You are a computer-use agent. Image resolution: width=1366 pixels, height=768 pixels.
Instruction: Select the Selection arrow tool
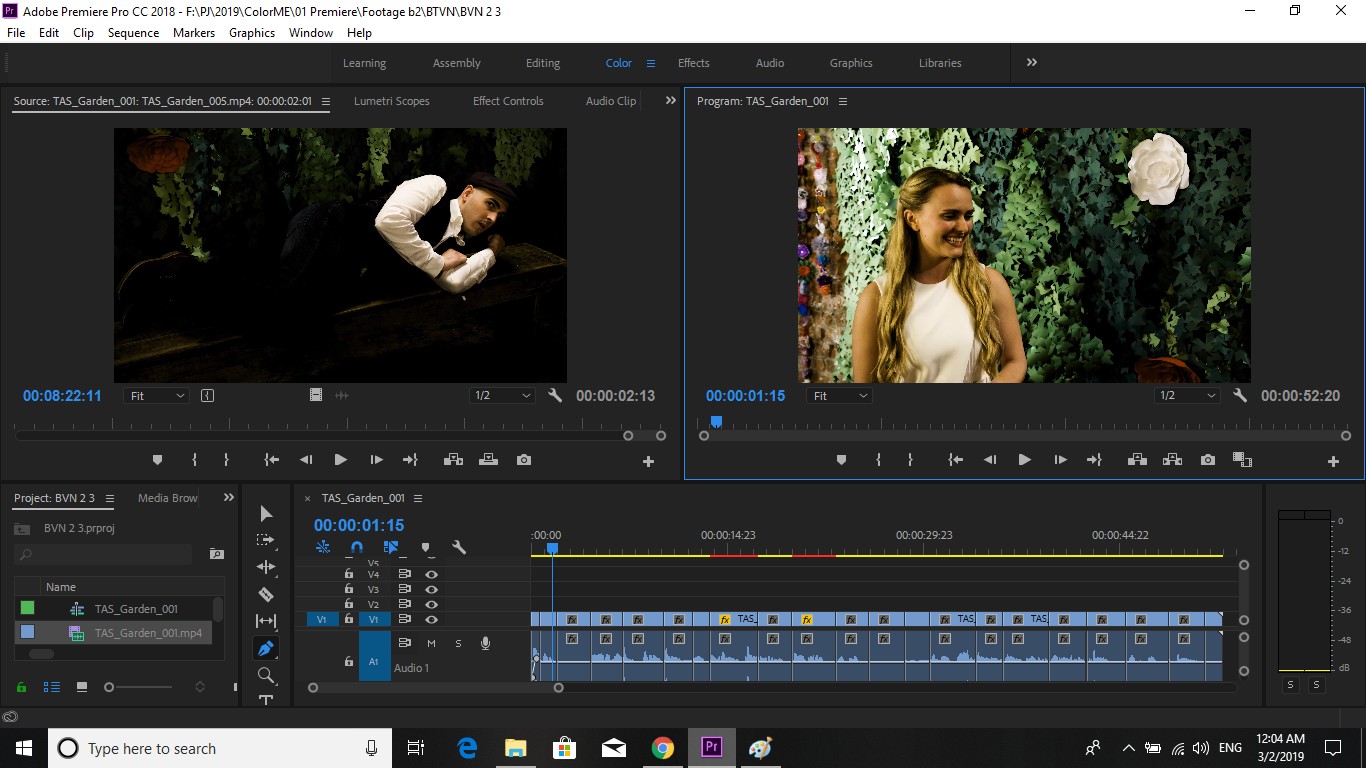point(266,513)
